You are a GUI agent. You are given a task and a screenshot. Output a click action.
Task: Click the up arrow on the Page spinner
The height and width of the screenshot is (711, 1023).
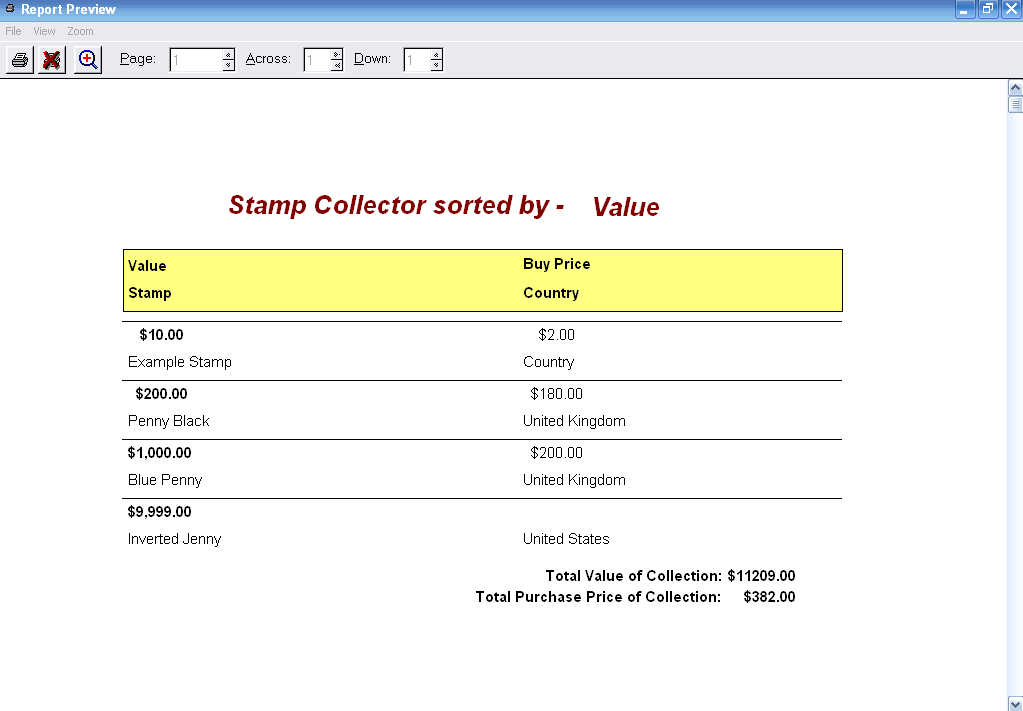coord(228,54)
